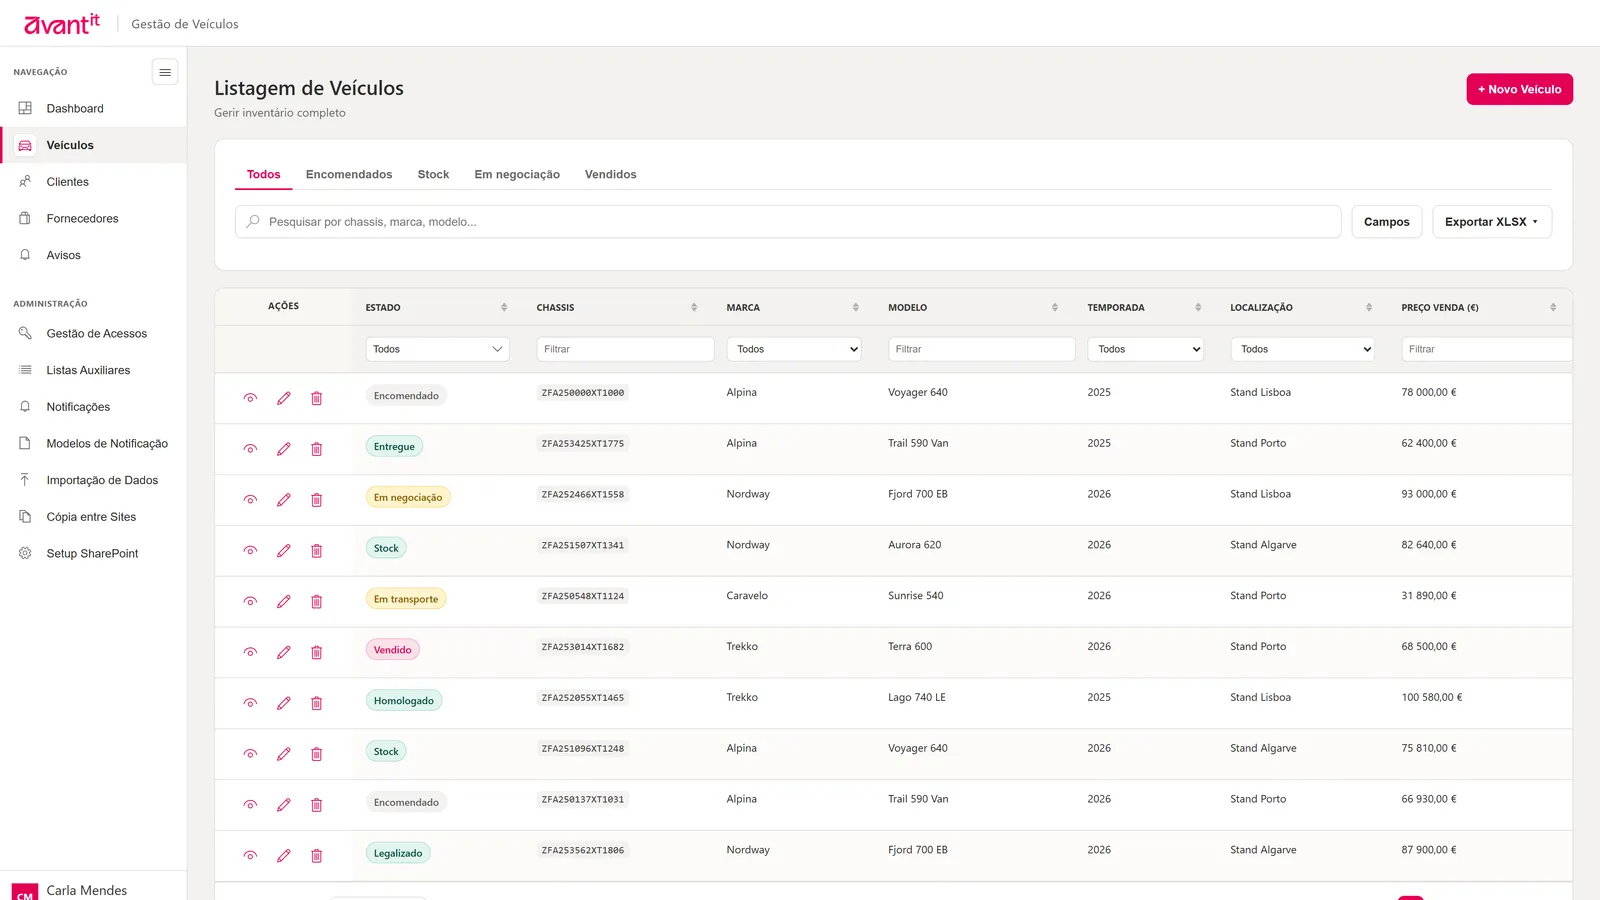Screen dimensions: 1600x900
Task: Open the Marca filter dropdown
Action: pos(794,349)
